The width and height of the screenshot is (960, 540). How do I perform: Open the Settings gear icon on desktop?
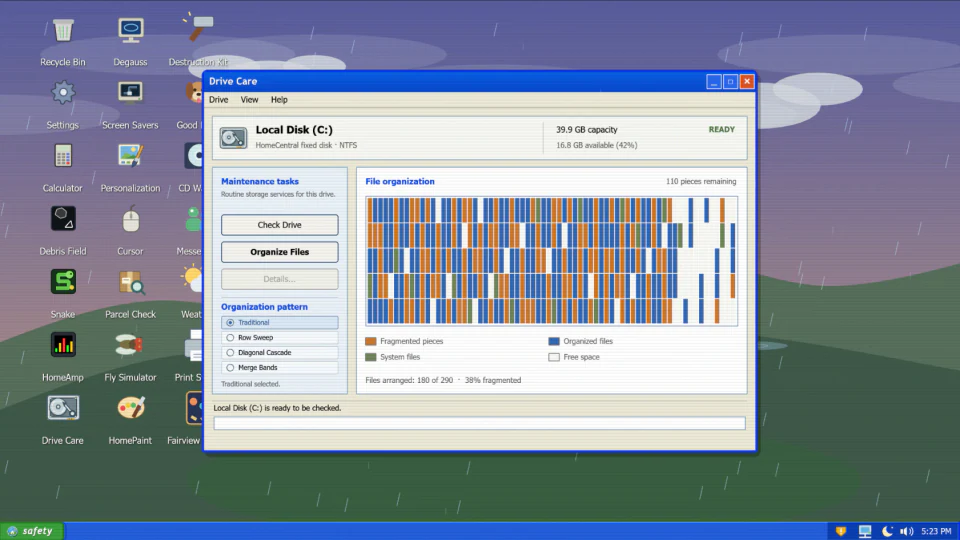click(62, 92)
